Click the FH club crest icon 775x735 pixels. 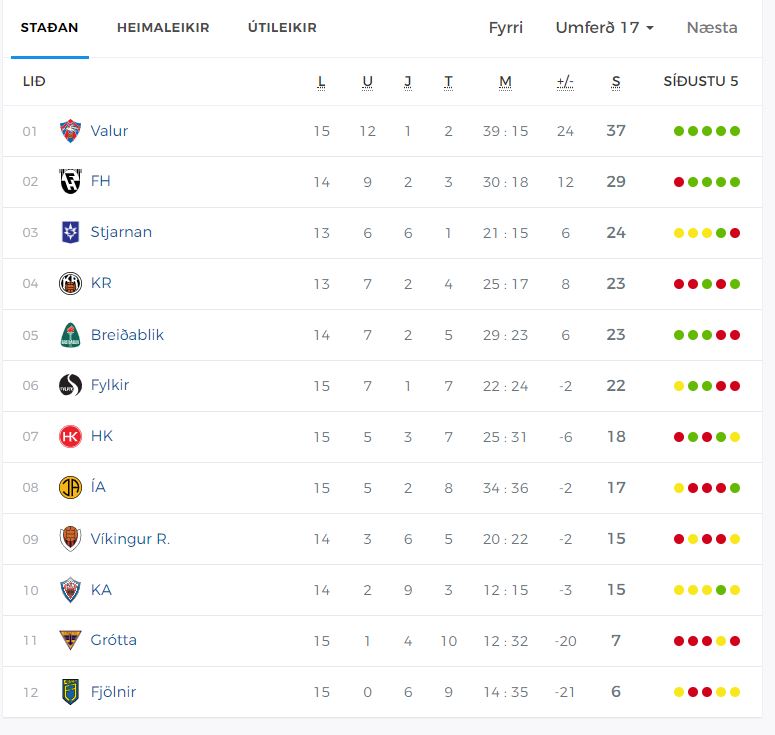click(x=70, y=182)
